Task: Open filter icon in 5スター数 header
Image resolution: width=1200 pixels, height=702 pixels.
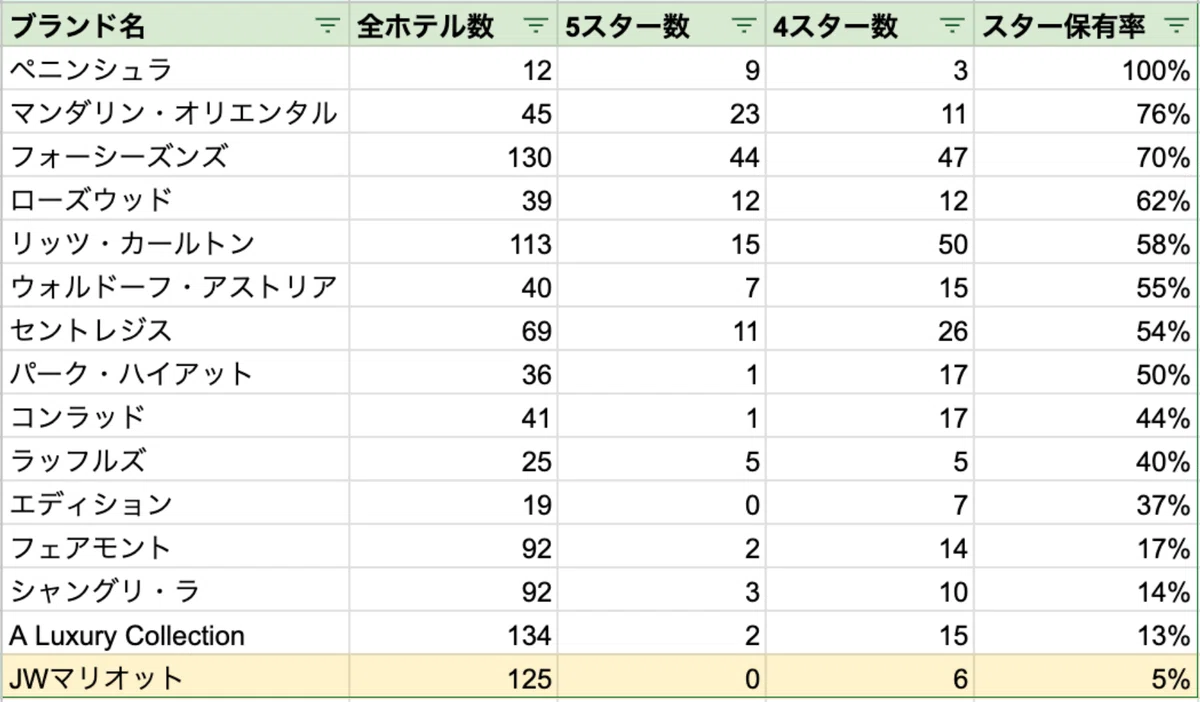Action: [x=744, y=27]
